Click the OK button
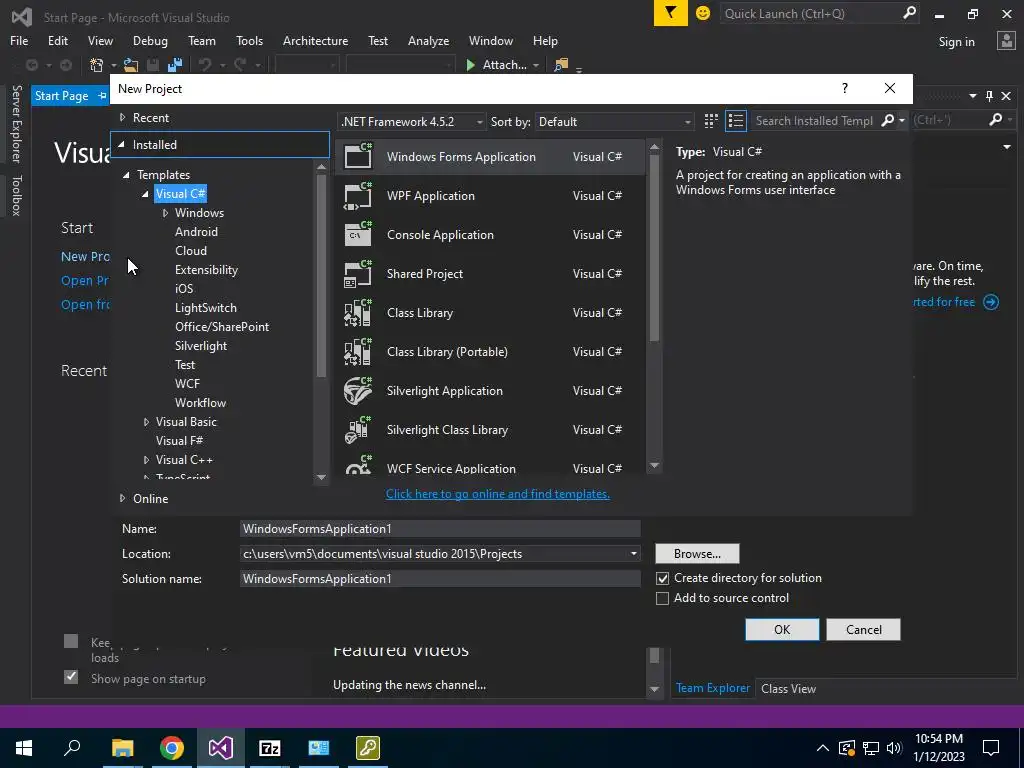This screenshot has height=768, width=1024. click(782, 630)
